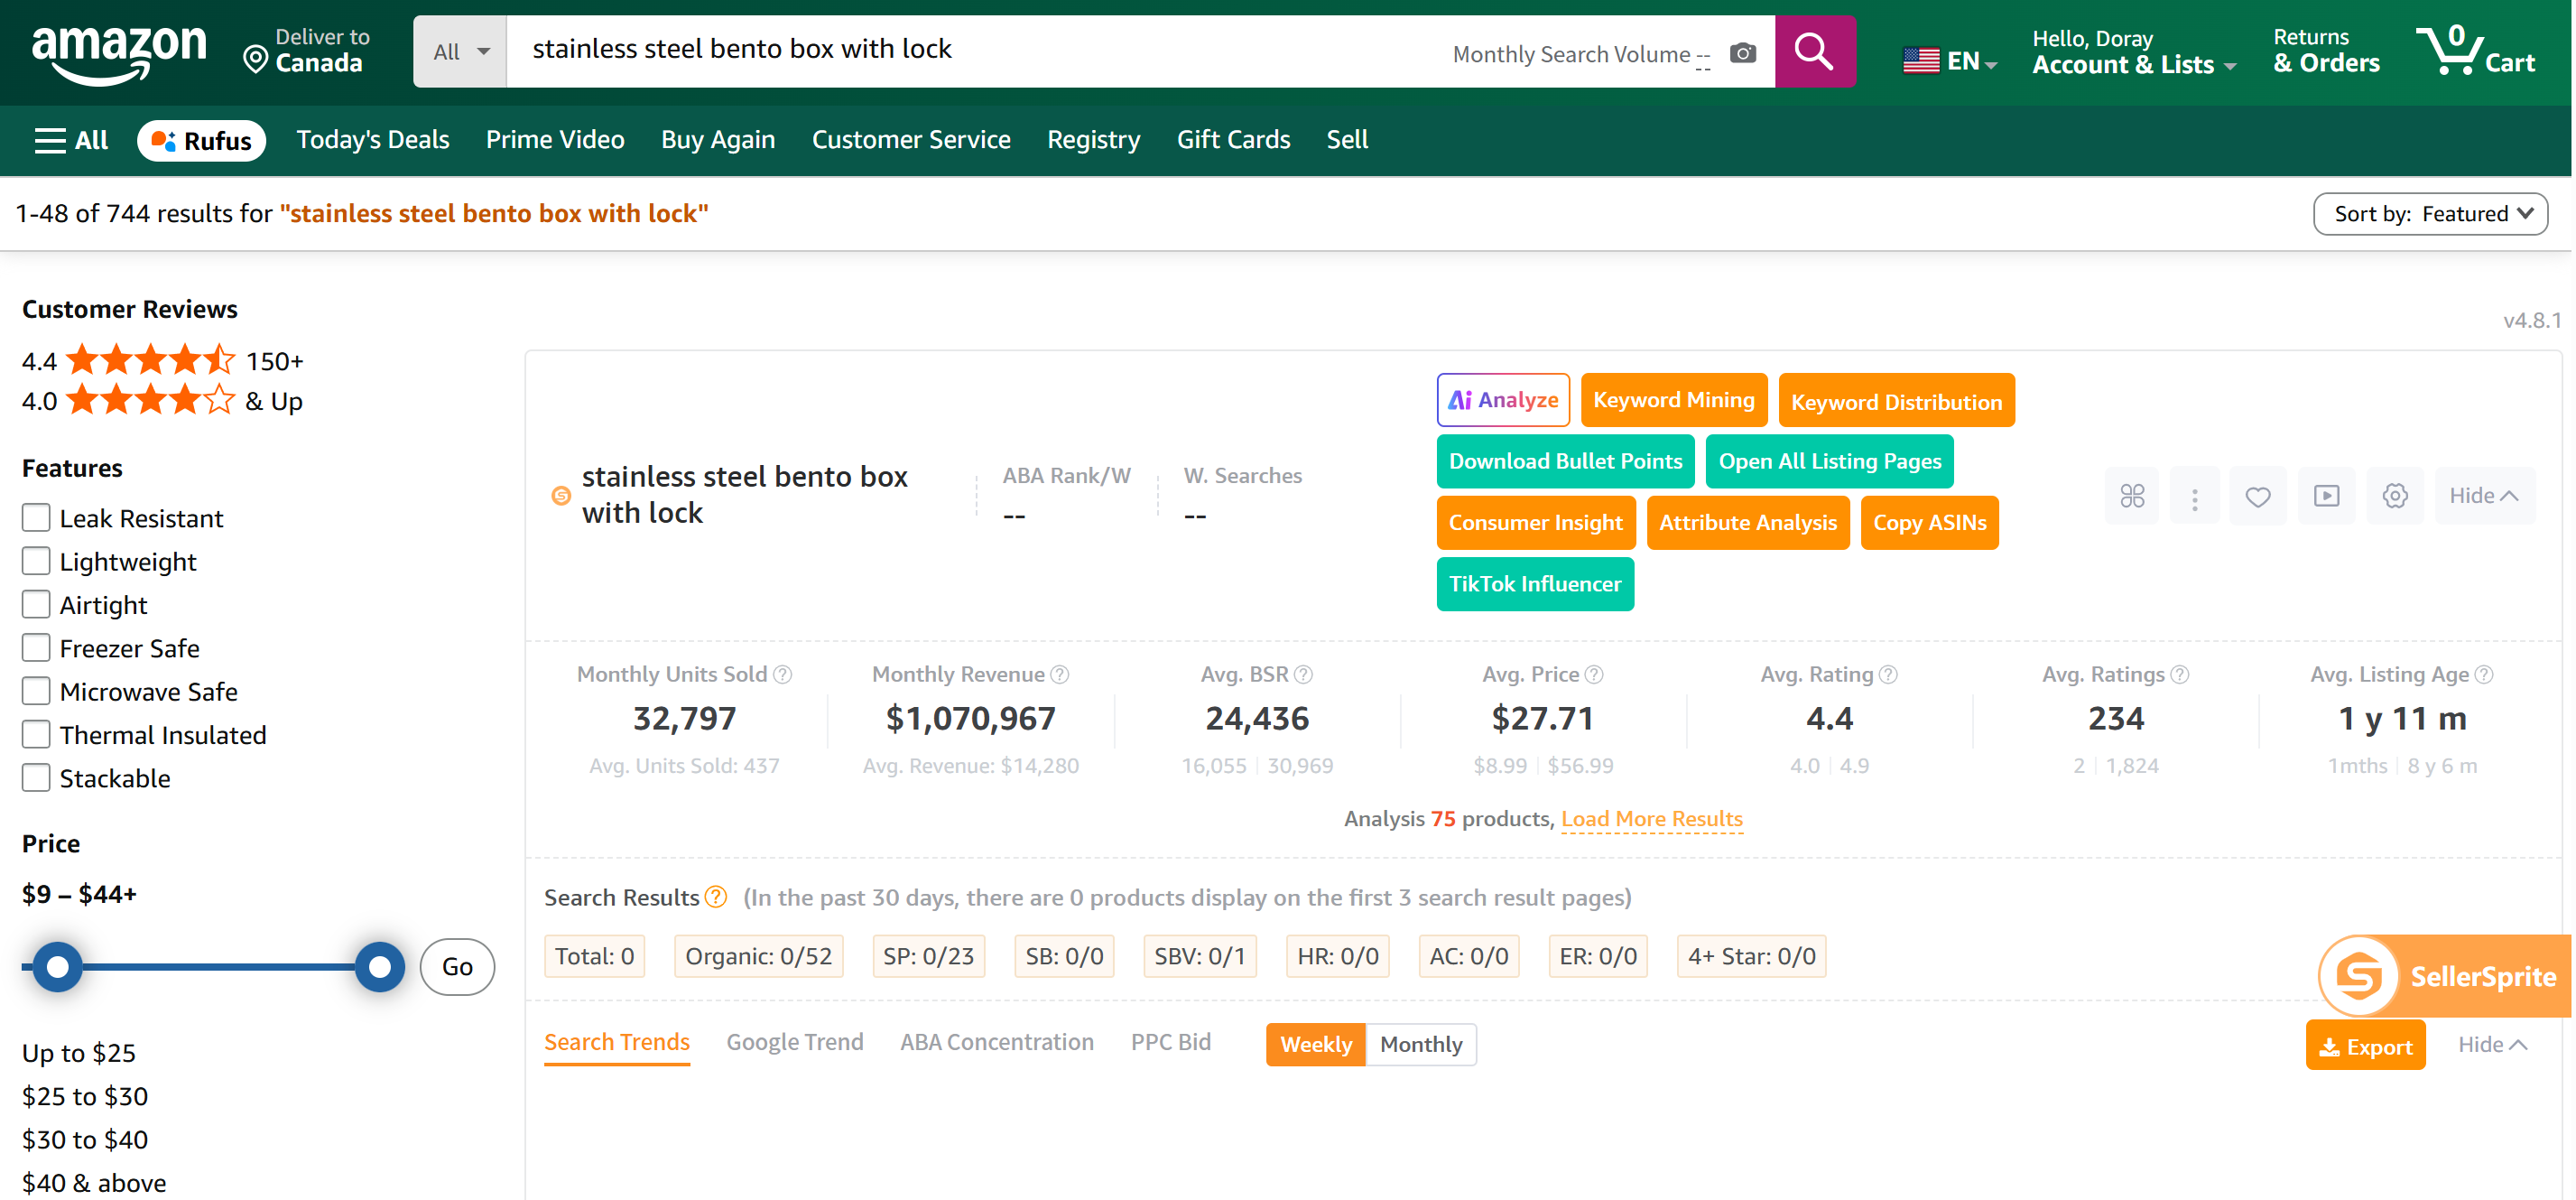This screenshot has width=2576, height=1200.
Task: Click the camera image search icon
Action: [1742, 53]
